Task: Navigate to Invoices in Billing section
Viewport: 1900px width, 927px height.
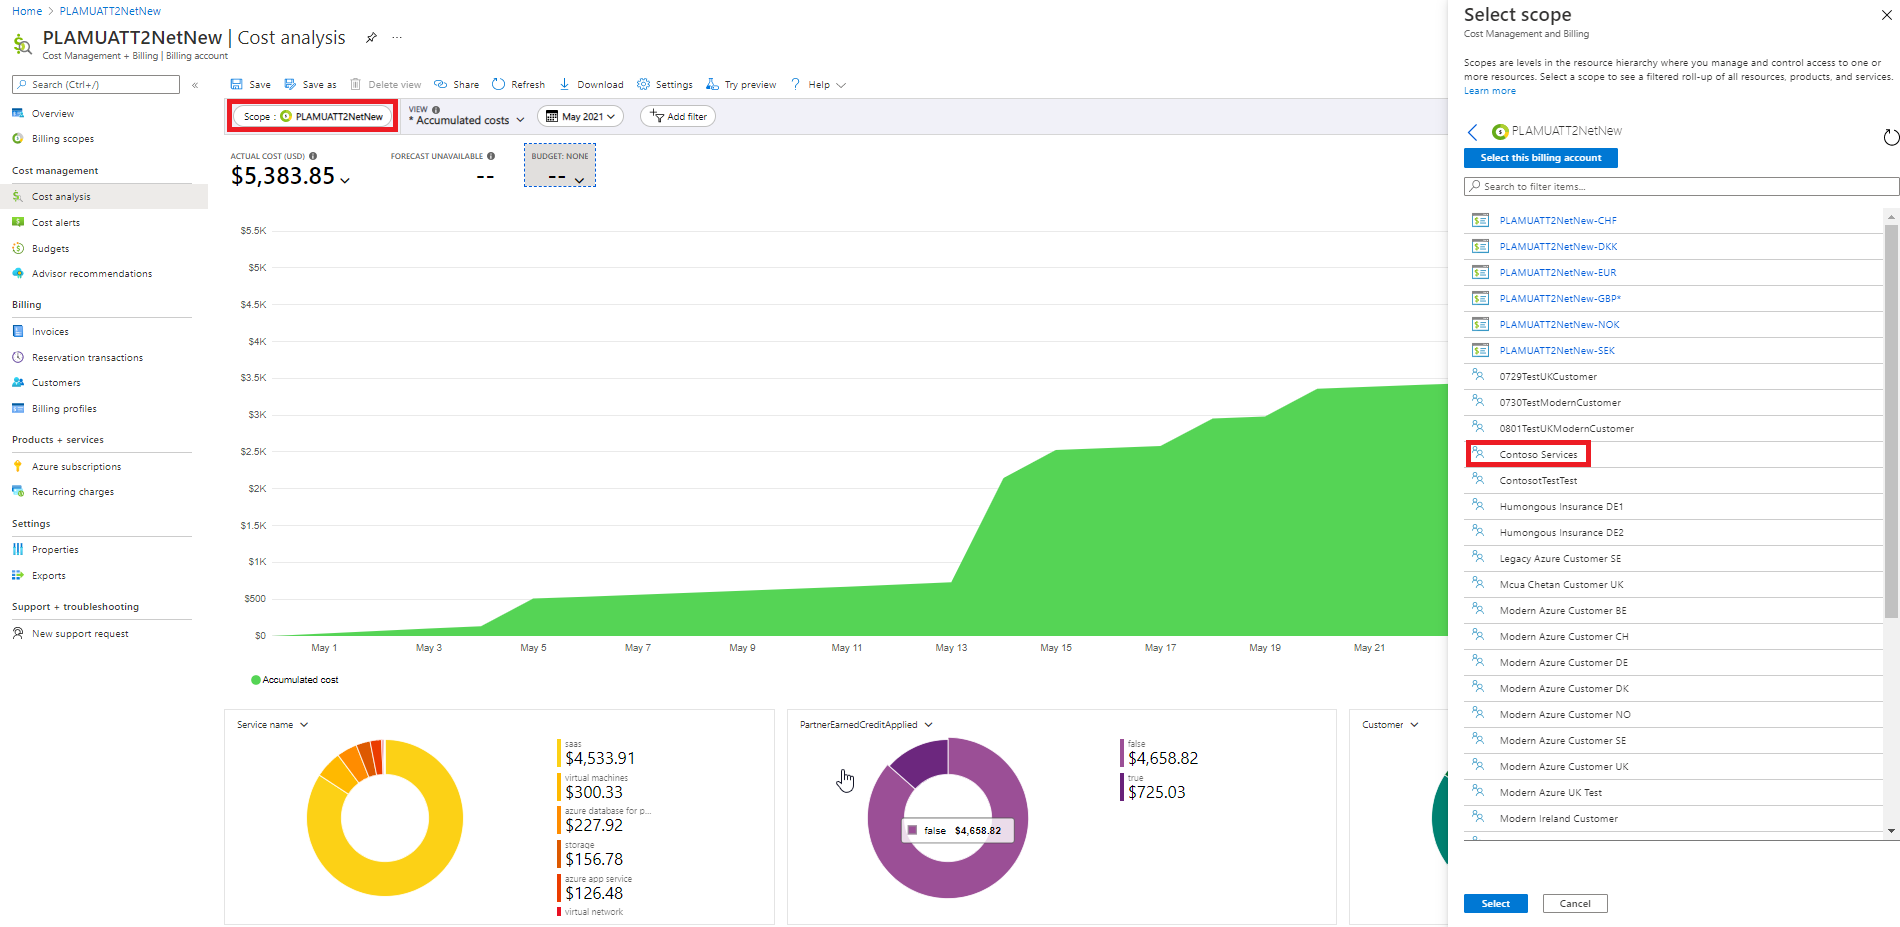Action: coord(50,332)
